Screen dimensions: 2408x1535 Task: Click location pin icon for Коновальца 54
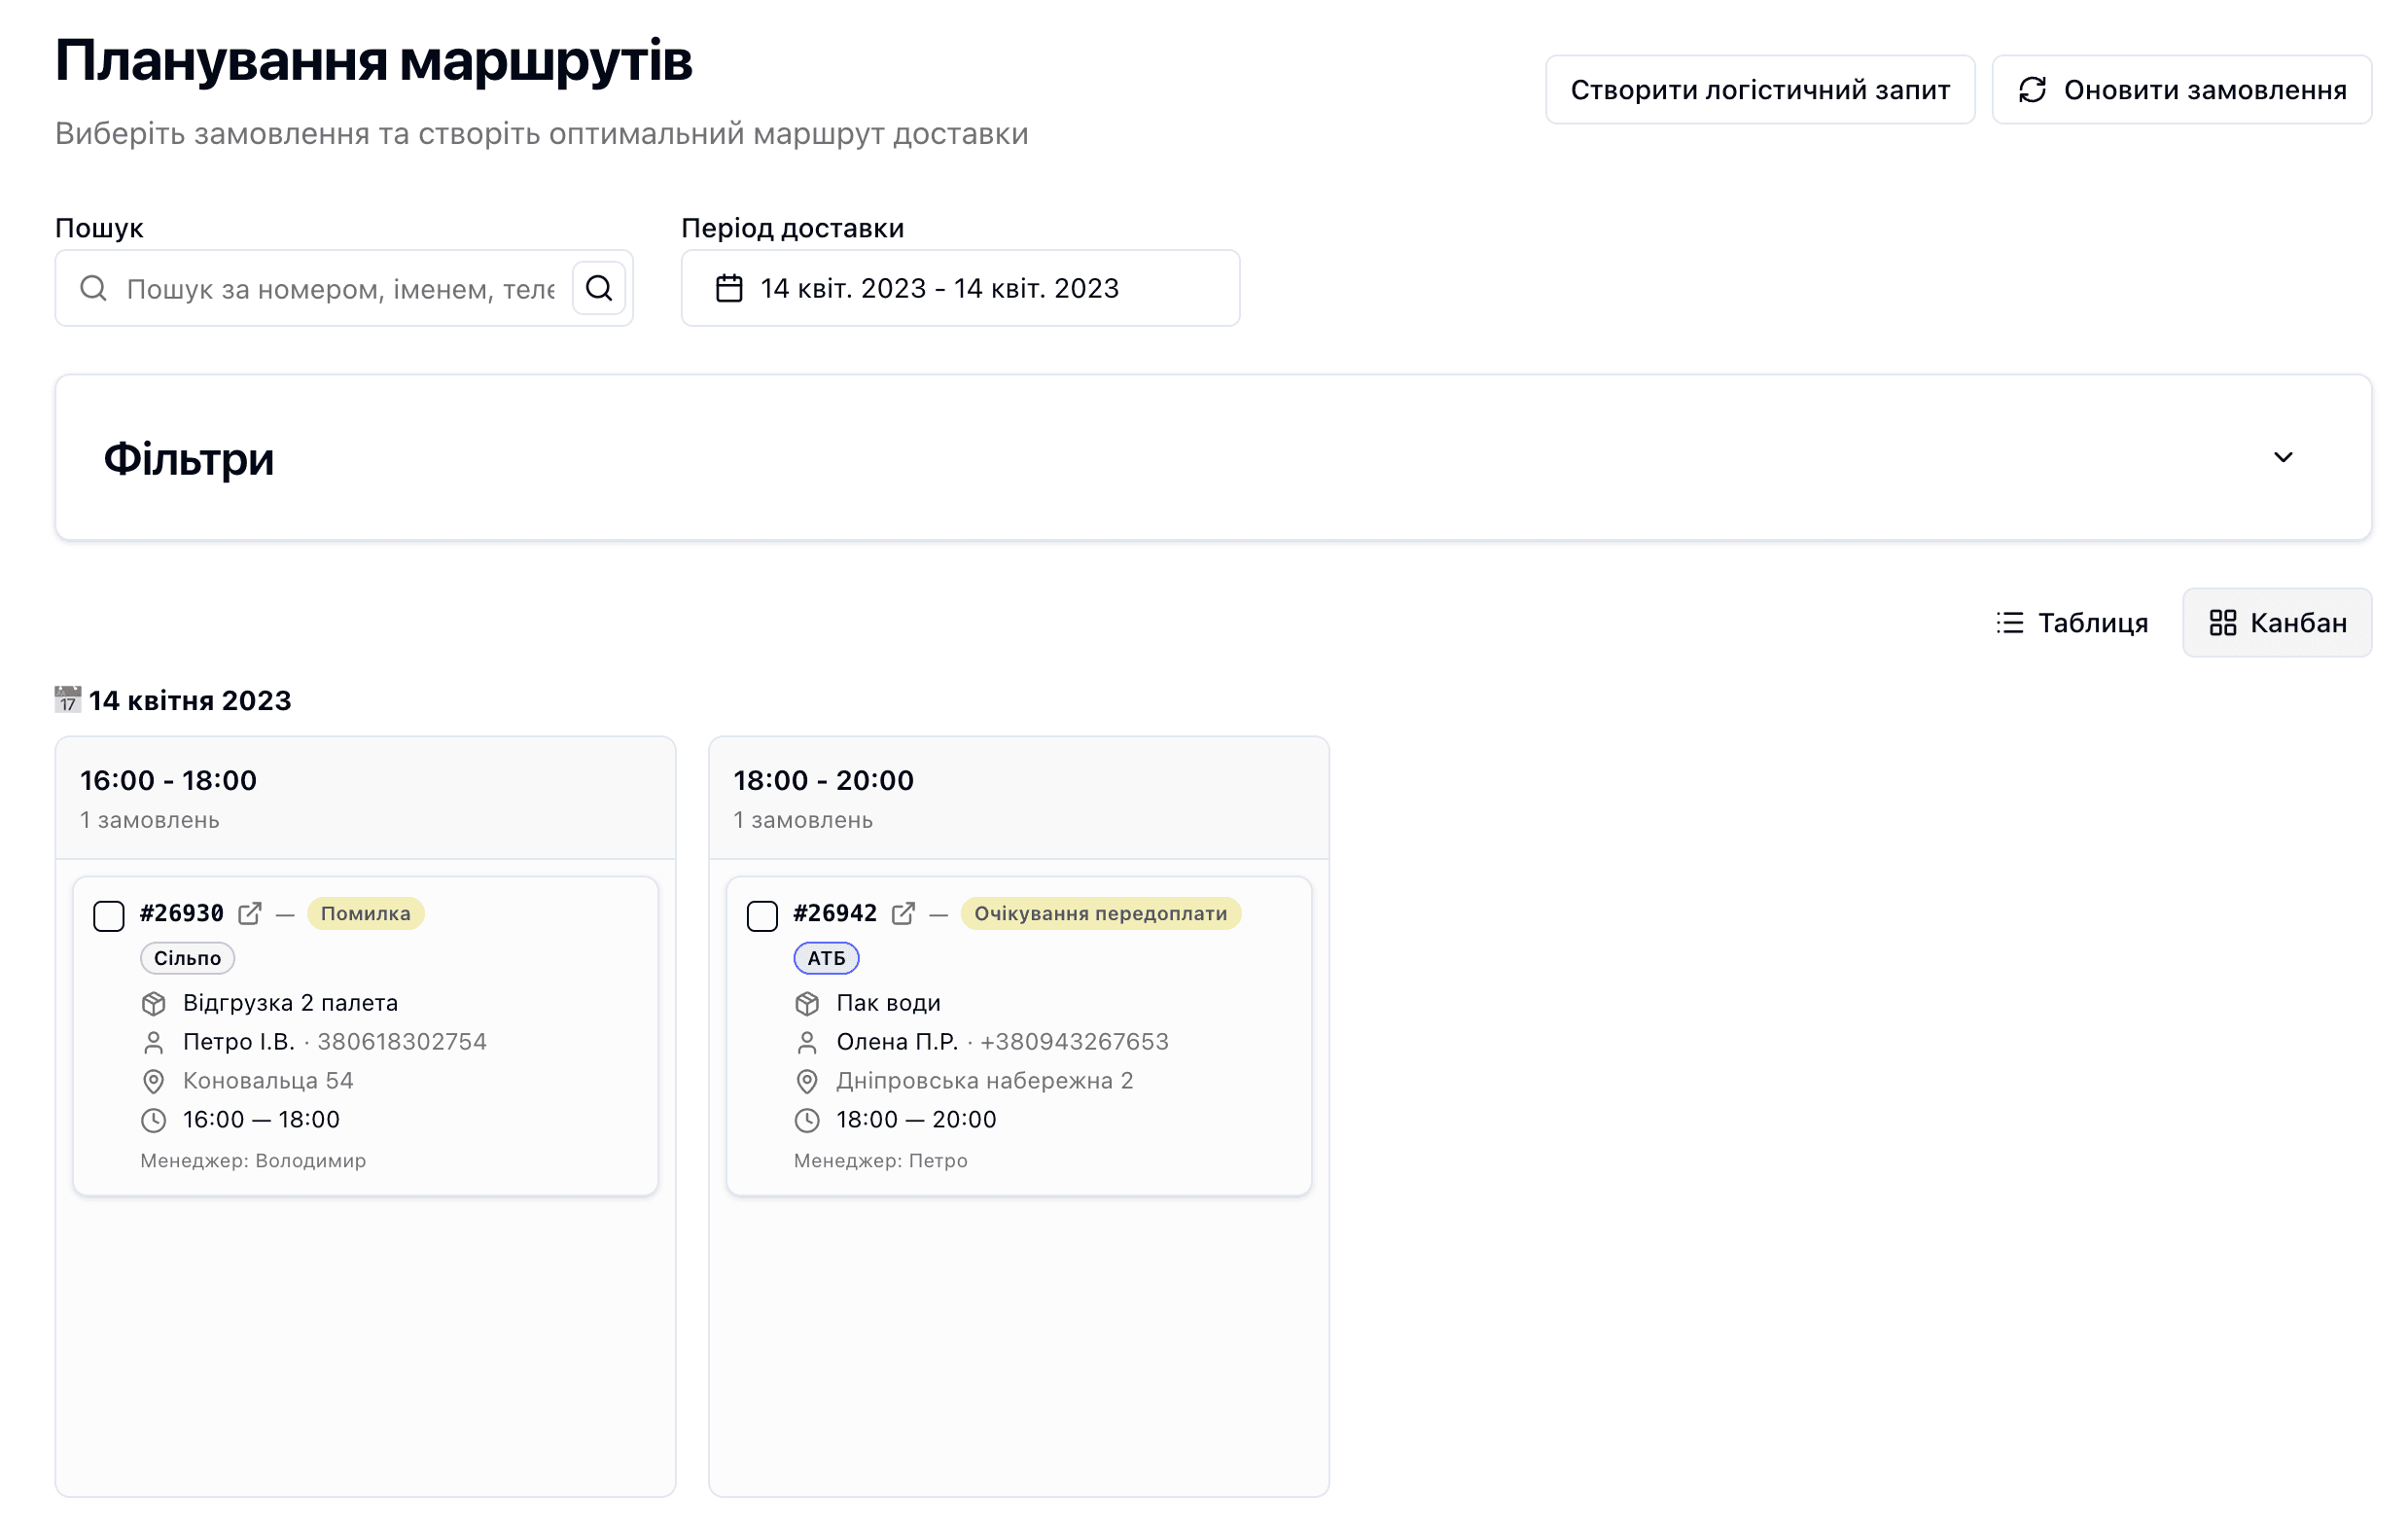point(153,1081)
